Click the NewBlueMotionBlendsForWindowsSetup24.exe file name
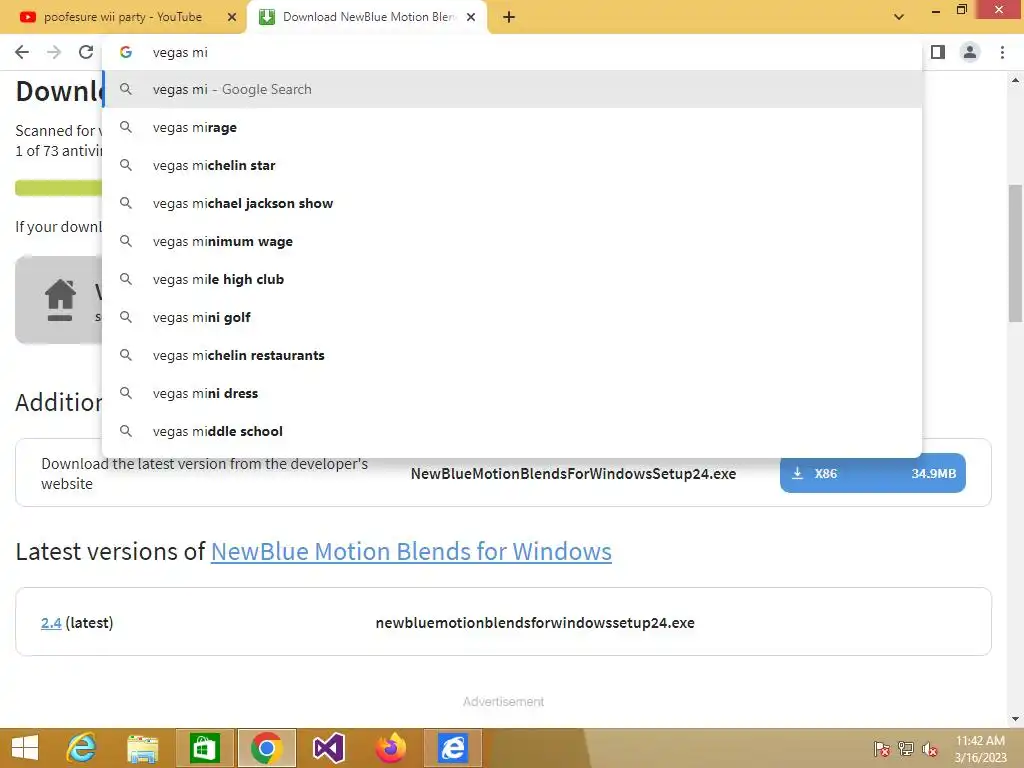The image size is (1024, 768). [573, 474]
